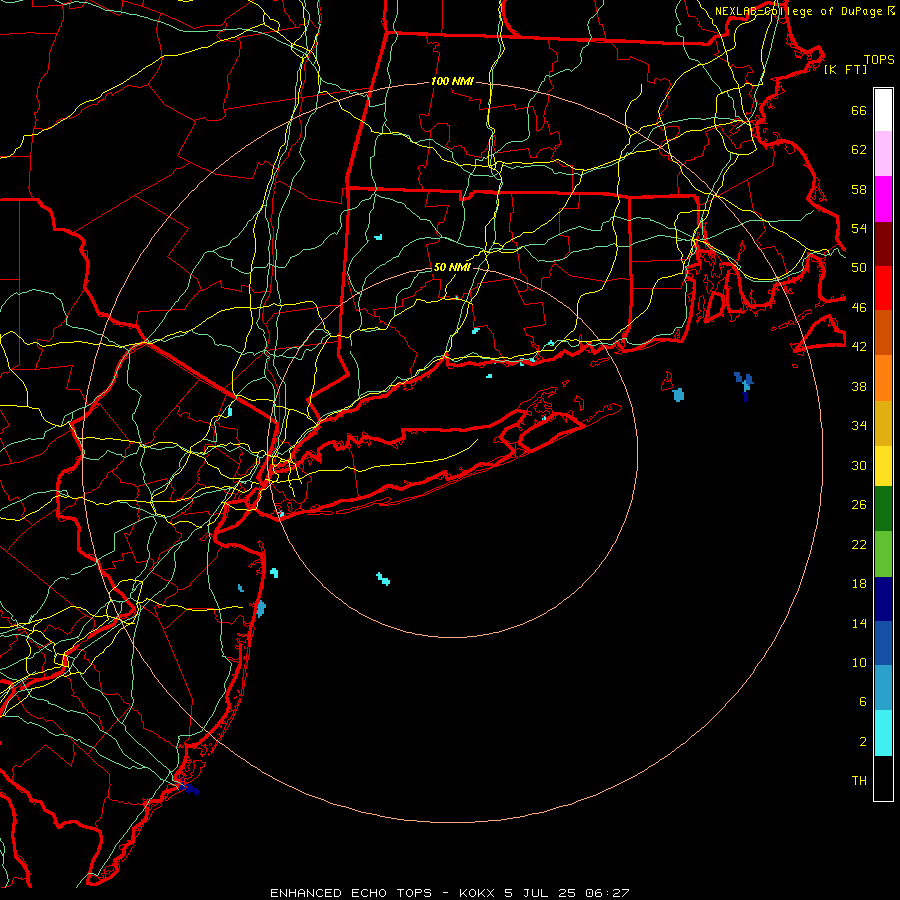Click the legend value "26"
The image size is (900, 900).
[x=859, y=505]
